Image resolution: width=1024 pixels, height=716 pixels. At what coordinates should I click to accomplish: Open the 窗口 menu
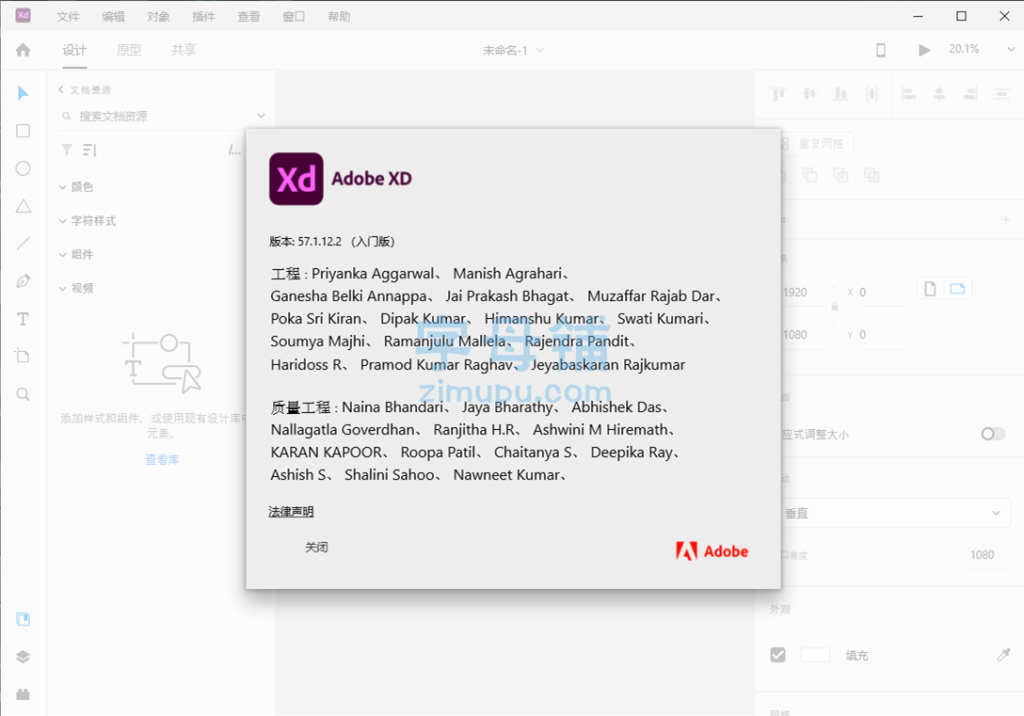(294, 16)
